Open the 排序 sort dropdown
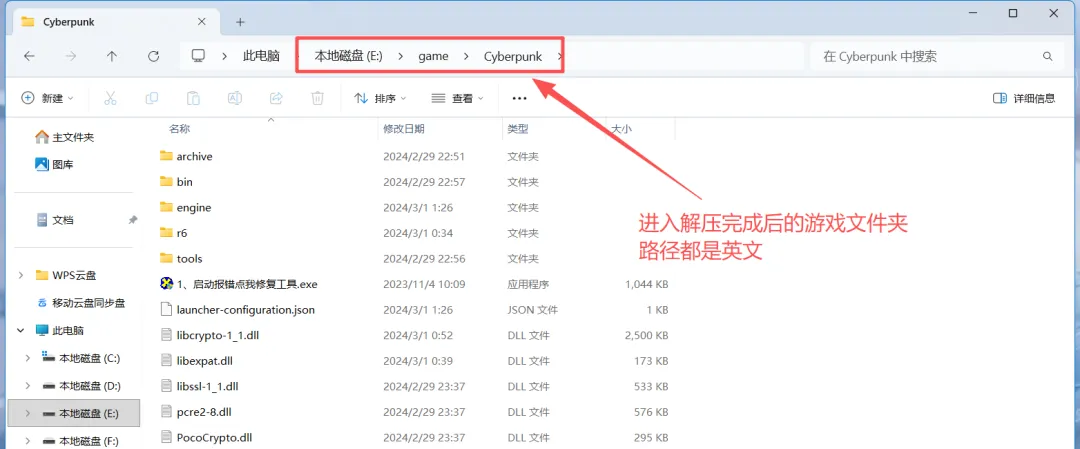 pyautogui.click(x=380, y=98)
